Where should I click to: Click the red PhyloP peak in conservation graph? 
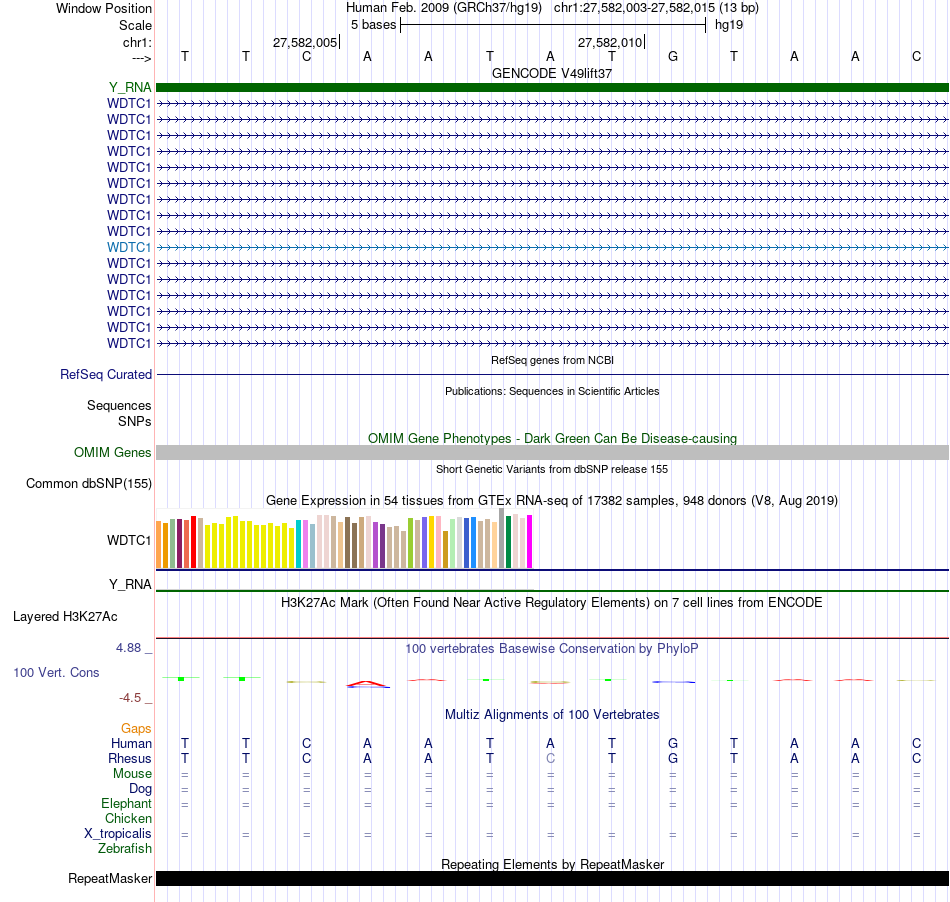[367, 684]
